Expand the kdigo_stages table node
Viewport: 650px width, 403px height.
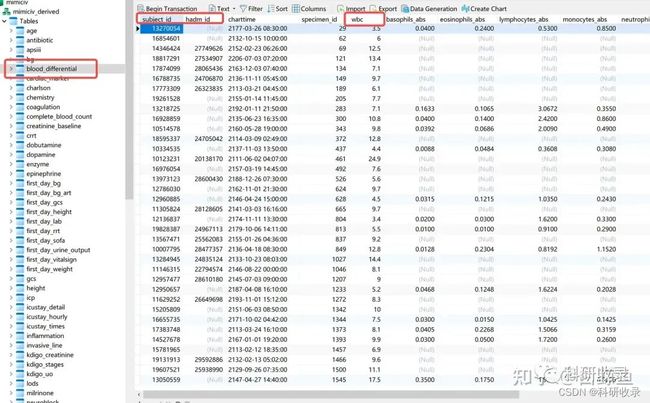pyautogui.click(x=11, y=364)
